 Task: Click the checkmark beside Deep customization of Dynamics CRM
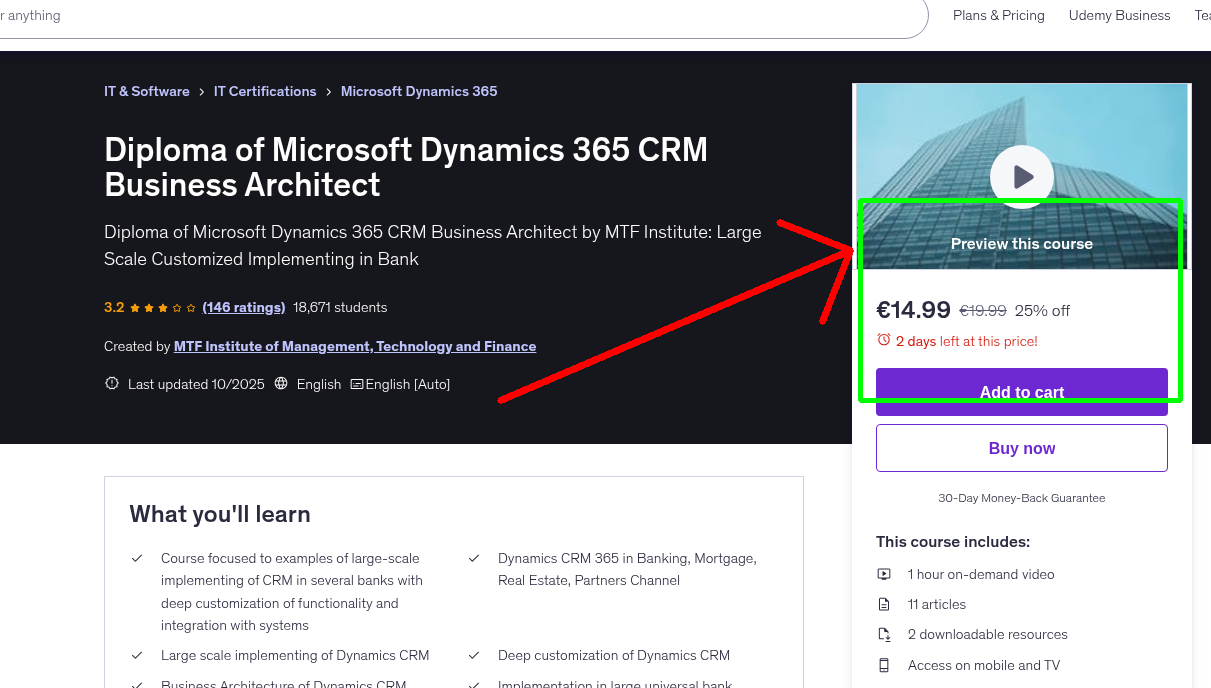tap(474, 655)
